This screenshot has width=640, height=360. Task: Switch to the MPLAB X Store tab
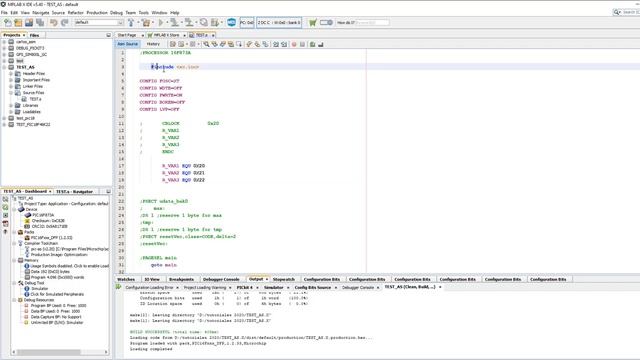[x=167, y=35]
